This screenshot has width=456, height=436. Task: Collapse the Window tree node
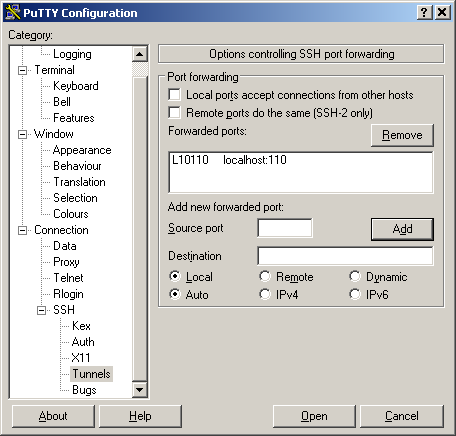point(22,134)
